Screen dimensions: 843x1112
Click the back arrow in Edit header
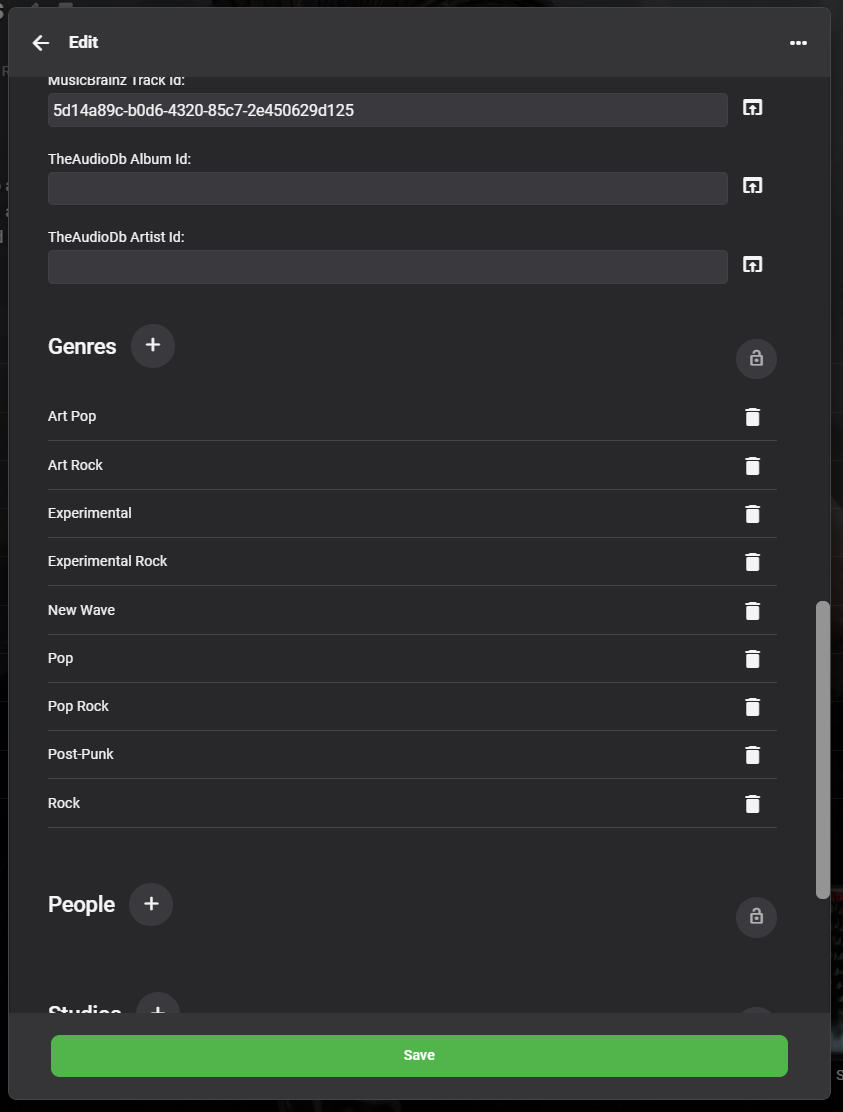click(40, 43)
